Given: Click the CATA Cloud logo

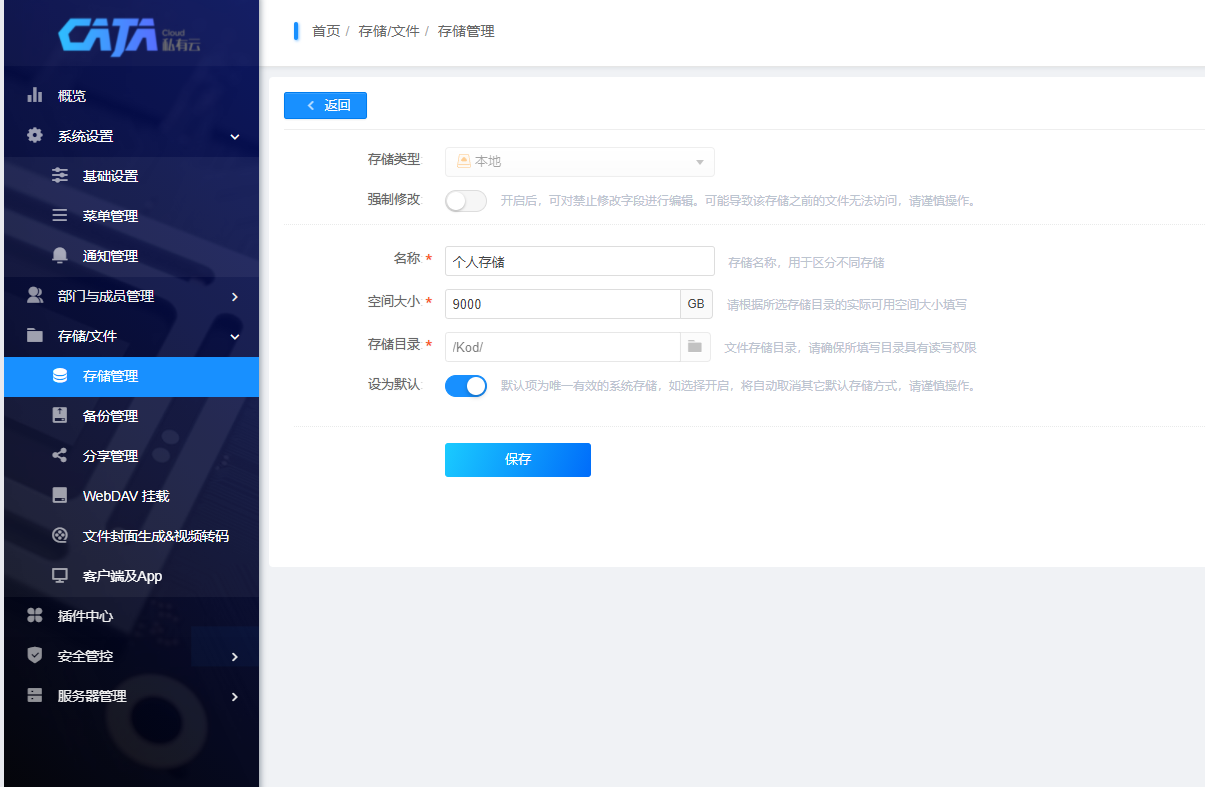Looking at the screenshot, I should [129, 36].
